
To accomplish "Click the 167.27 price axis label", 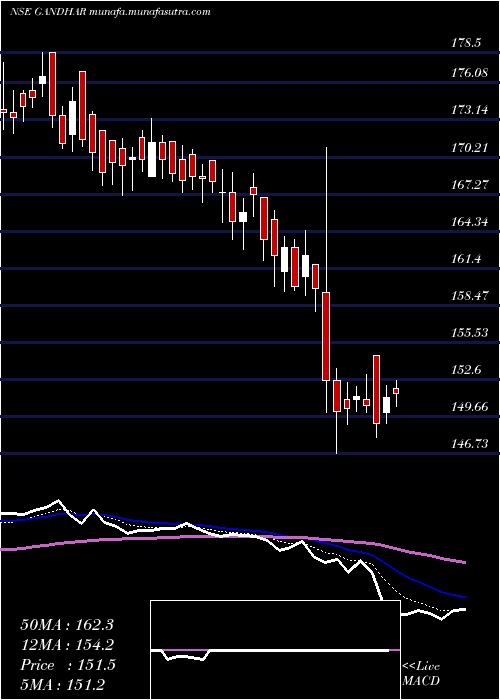I will click(468, 184).
